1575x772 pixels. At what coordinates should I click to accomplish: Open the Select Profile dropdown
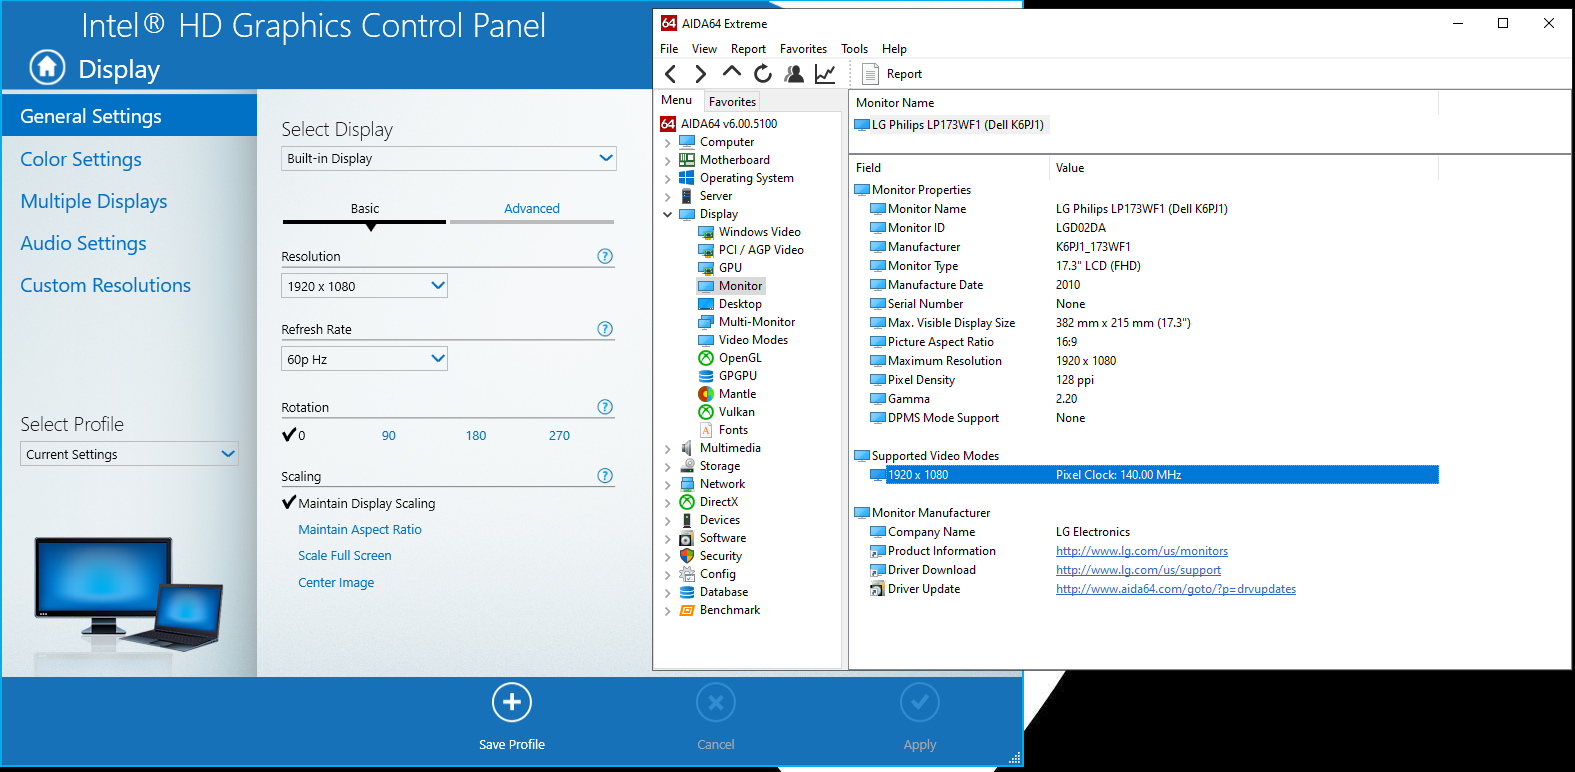pyautogui.click(x=129, y=454)
